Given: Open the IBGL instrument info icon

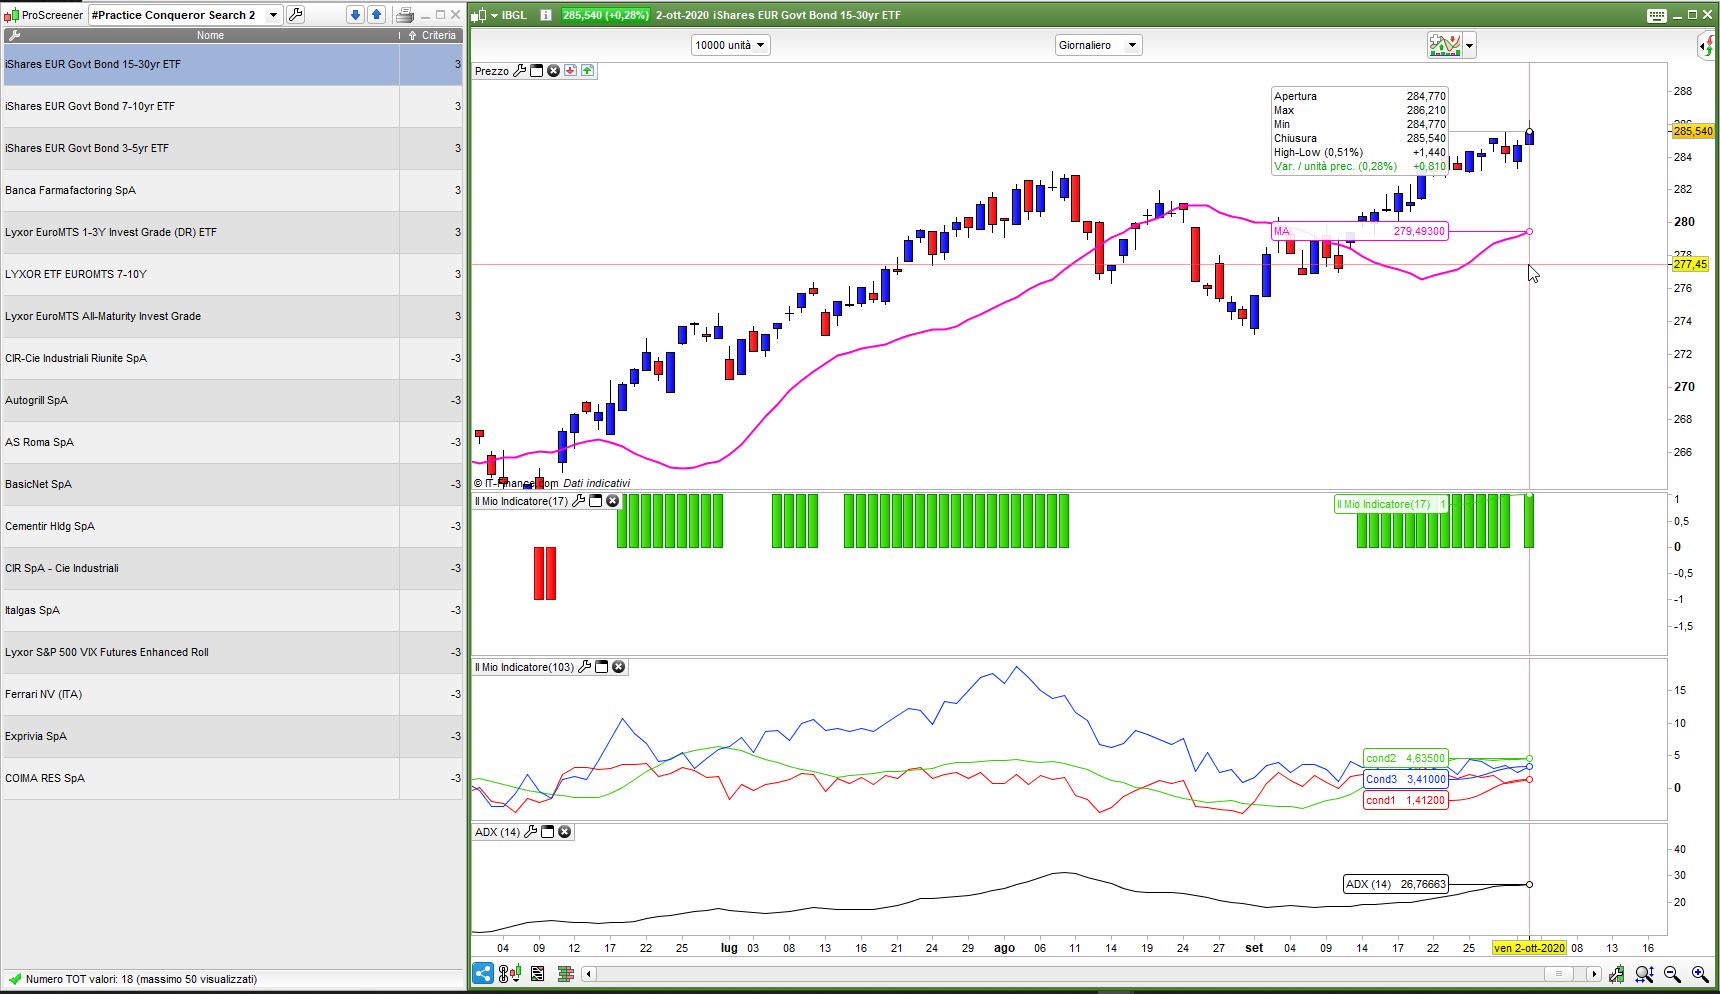Looking at the screenshot, I should 545,15.
